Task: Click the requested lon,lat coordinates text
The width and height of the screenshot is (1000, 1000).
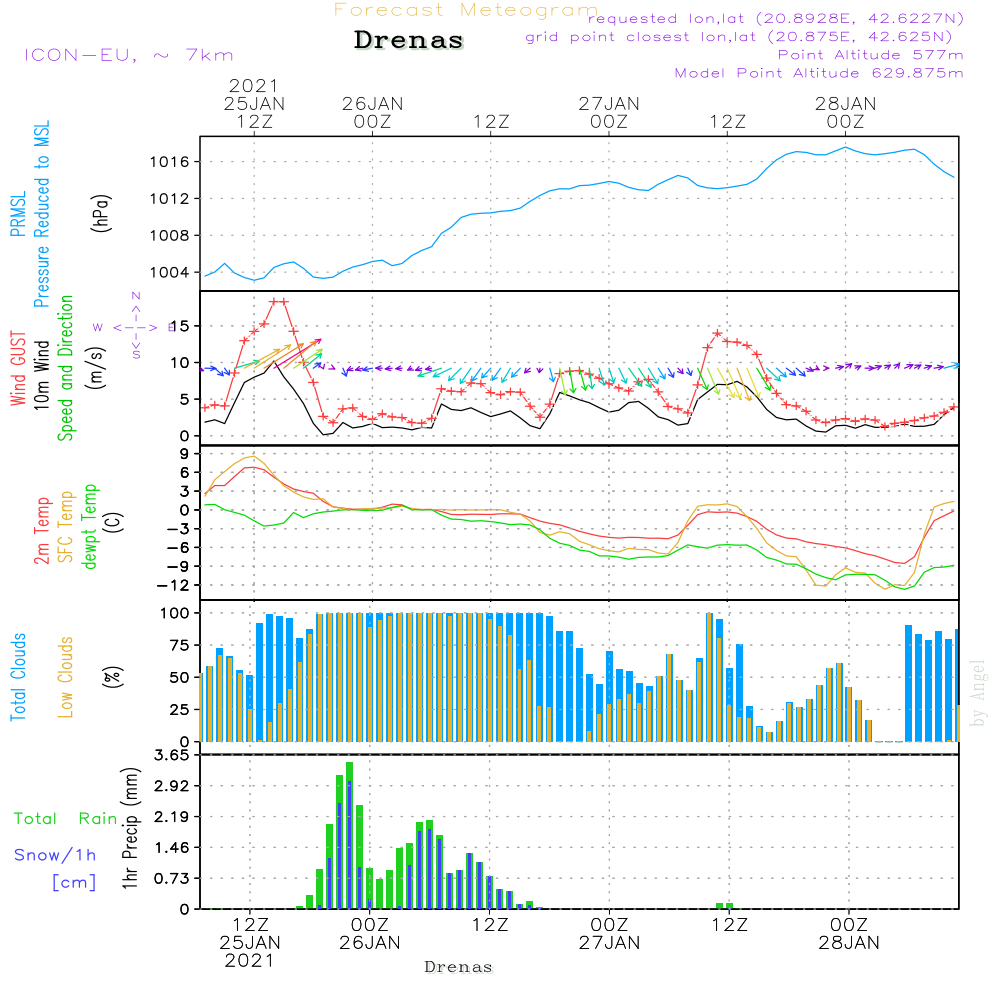Action: 775,19
